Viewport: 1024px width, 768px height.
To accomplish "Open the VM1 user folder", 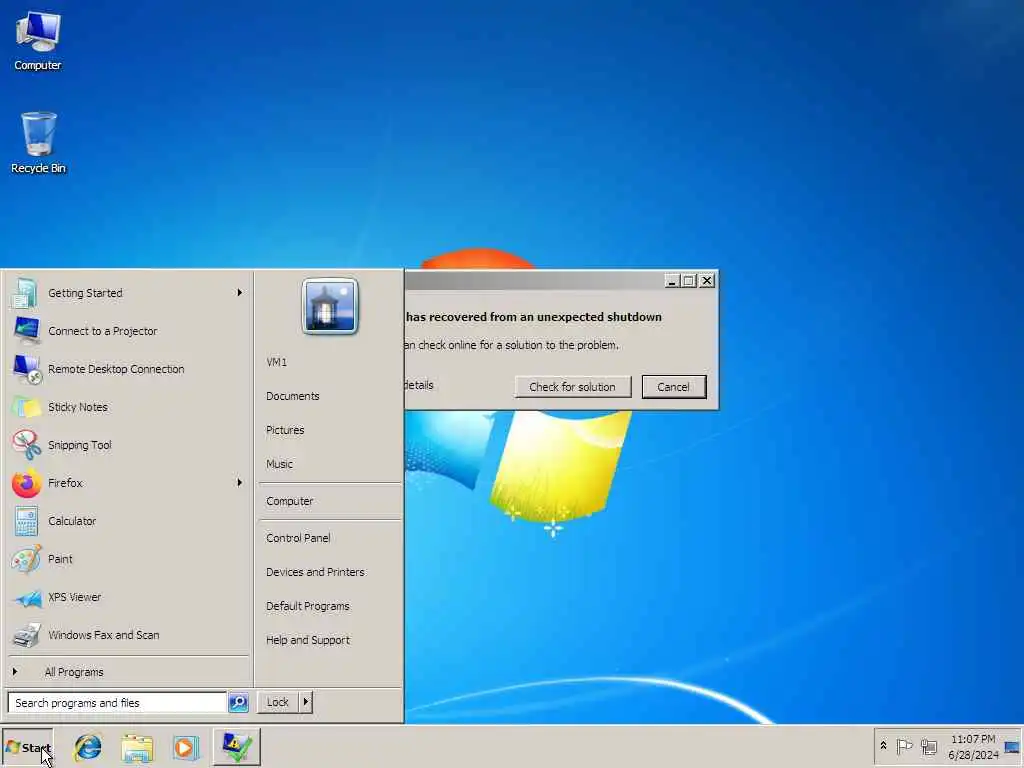I will [276, 362].
